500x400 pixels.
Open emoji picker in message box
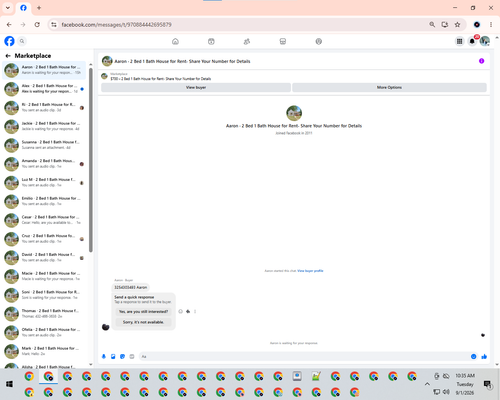tap(473, 356)
